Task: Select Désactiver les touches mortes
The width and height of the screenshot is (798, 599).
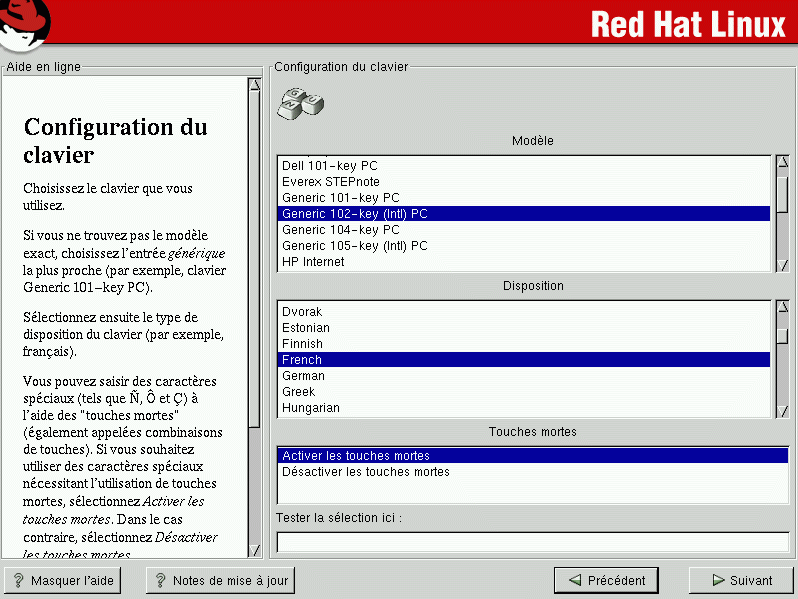Action: 365,472
